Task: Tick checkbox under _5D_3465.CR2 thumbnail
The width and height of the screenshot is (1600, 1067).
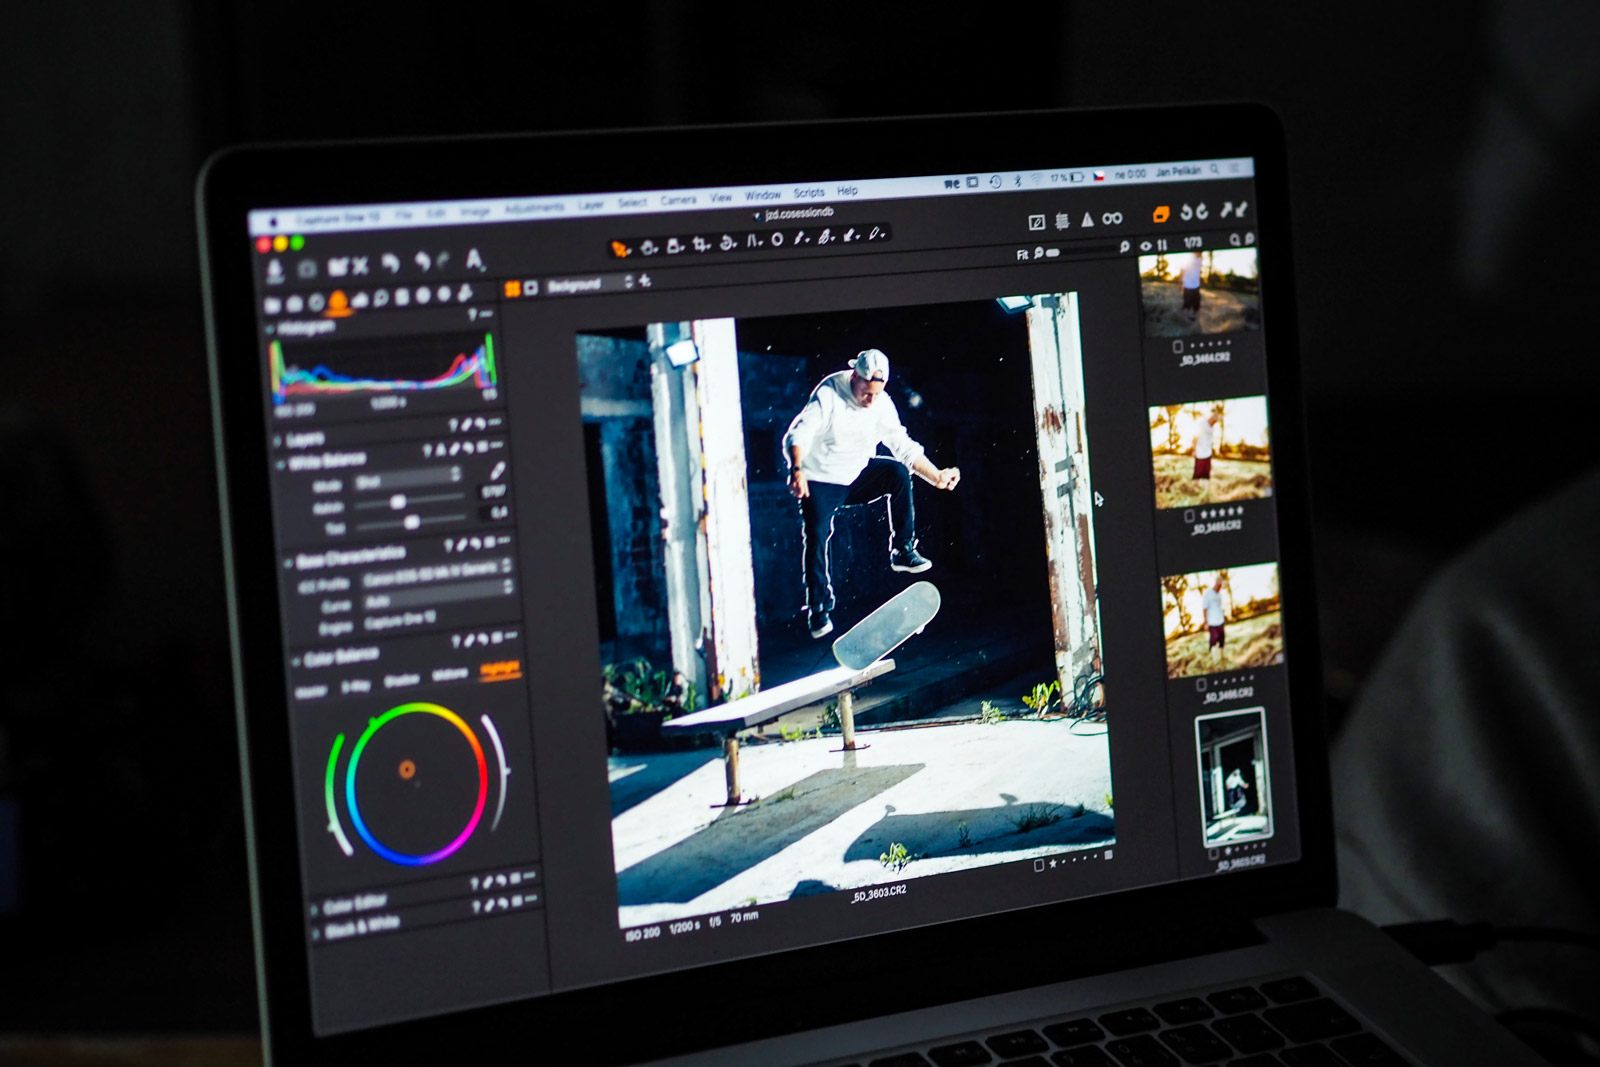Action: tap(1188, 516)
